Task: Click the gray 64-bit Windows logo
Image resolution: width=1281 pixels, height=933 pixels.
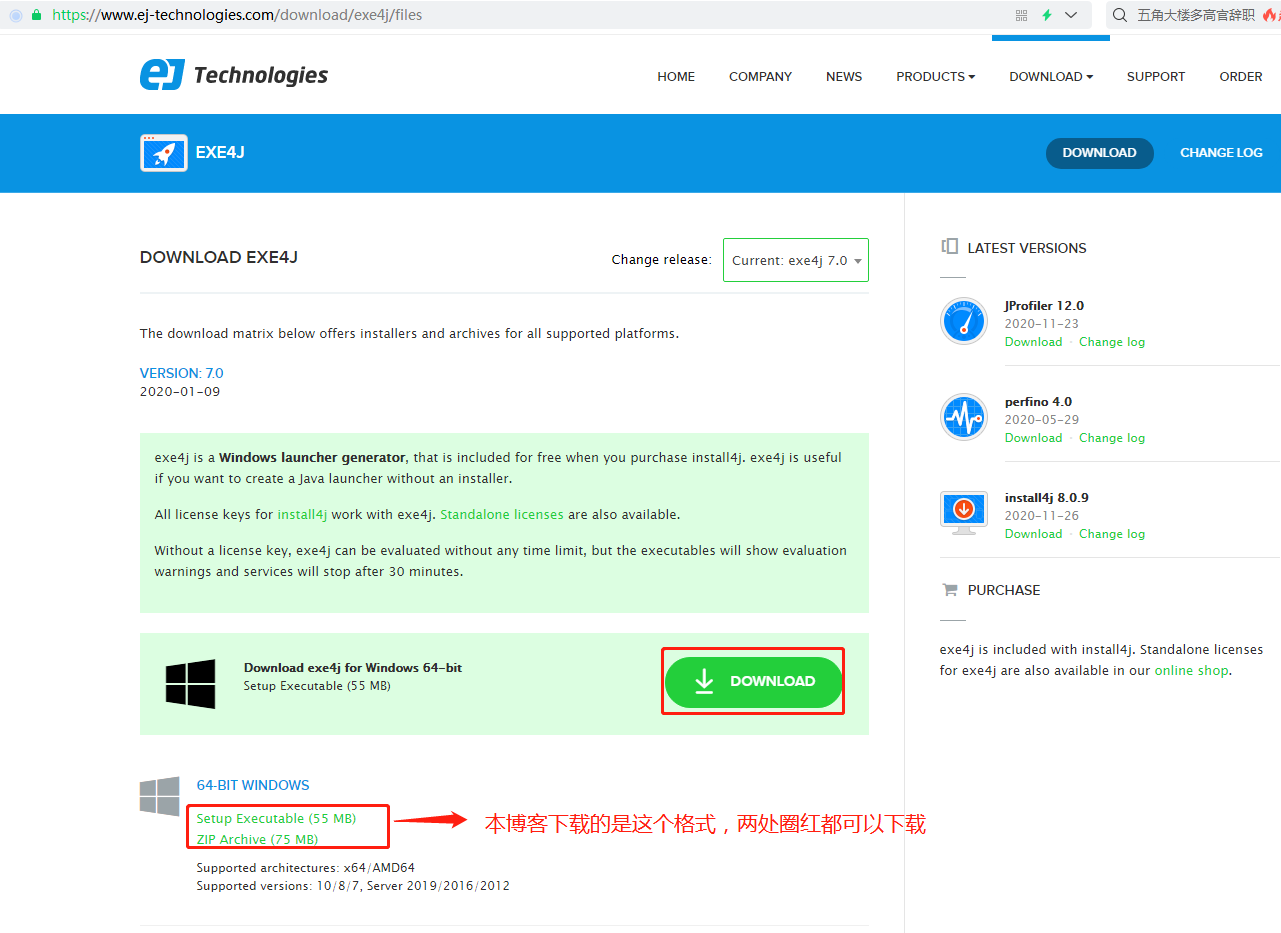Action: [x=160, y=796]
